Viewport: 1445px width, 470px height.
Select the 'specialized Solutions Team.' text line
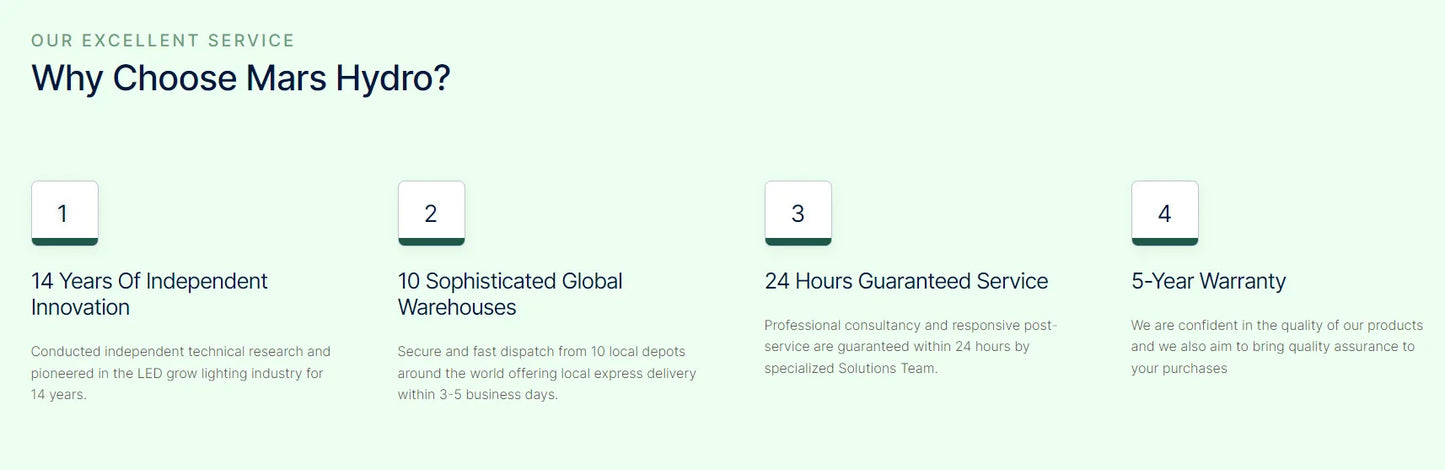tap(851, 369)
